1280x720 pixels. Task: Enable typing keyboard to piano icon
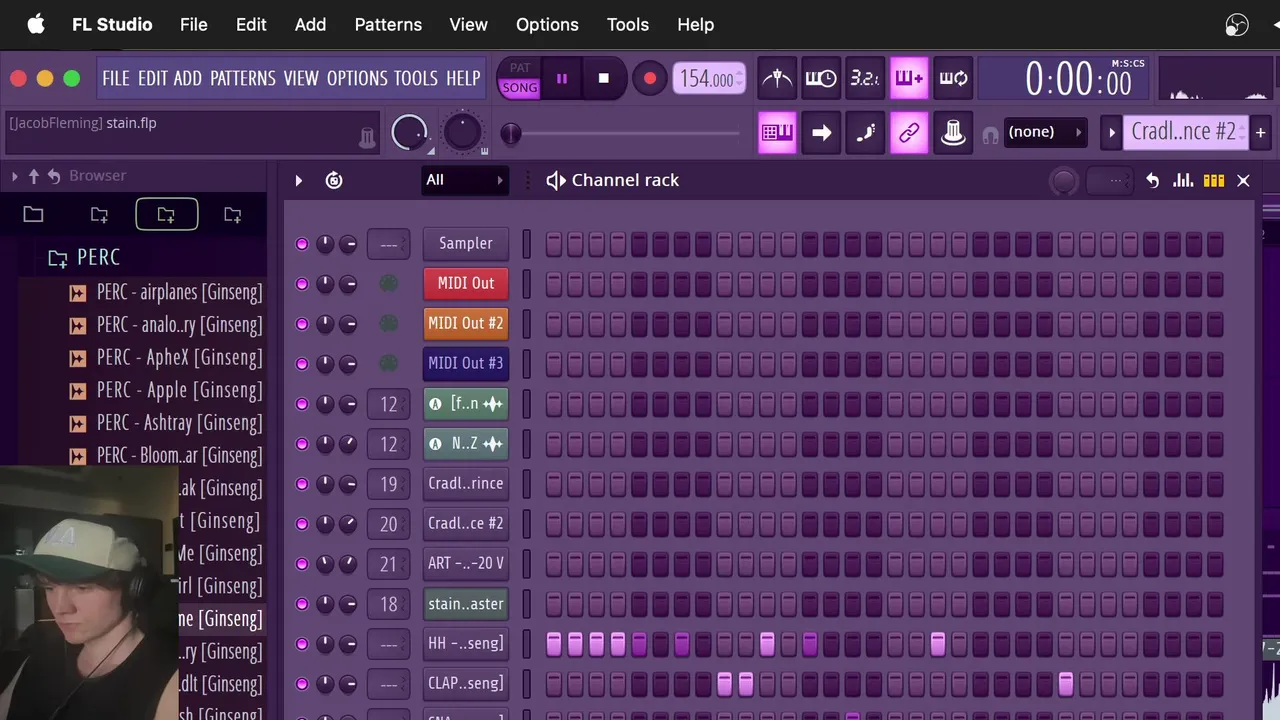click(x=777, y=132)
